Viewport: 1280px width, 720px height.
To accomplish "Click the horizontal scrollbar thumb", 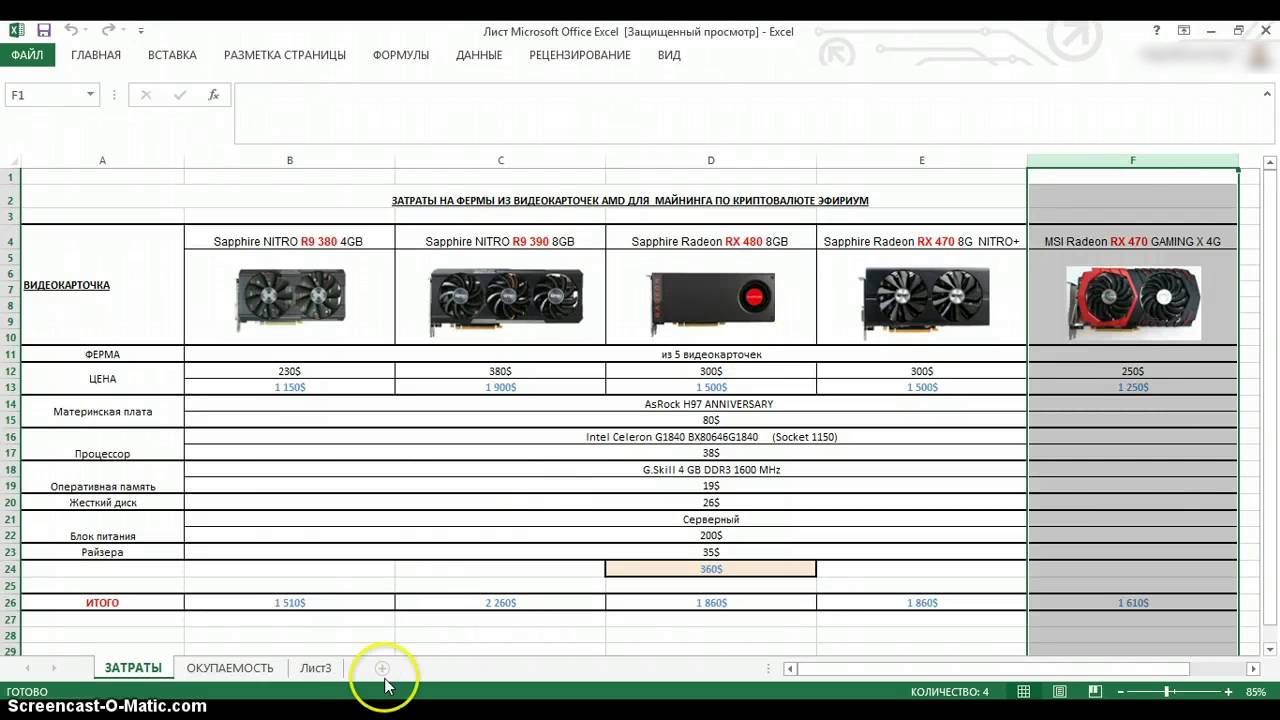I will [993, 668].
